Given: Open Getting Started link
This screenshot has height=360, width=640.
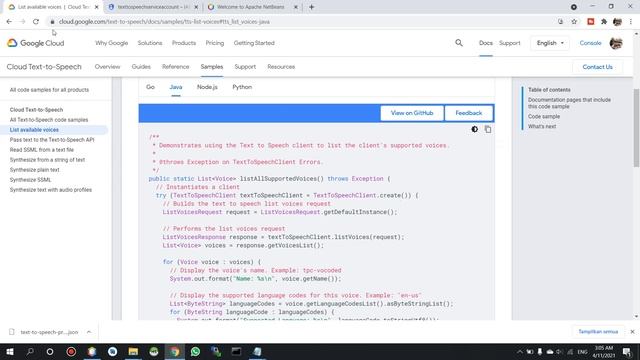Looking at the screenshot, I should (254, 43).
